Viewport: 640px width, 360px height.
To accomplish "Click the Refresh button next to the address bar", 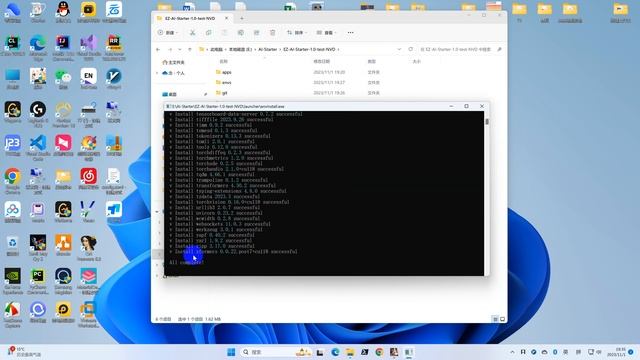I will [411, 49].
